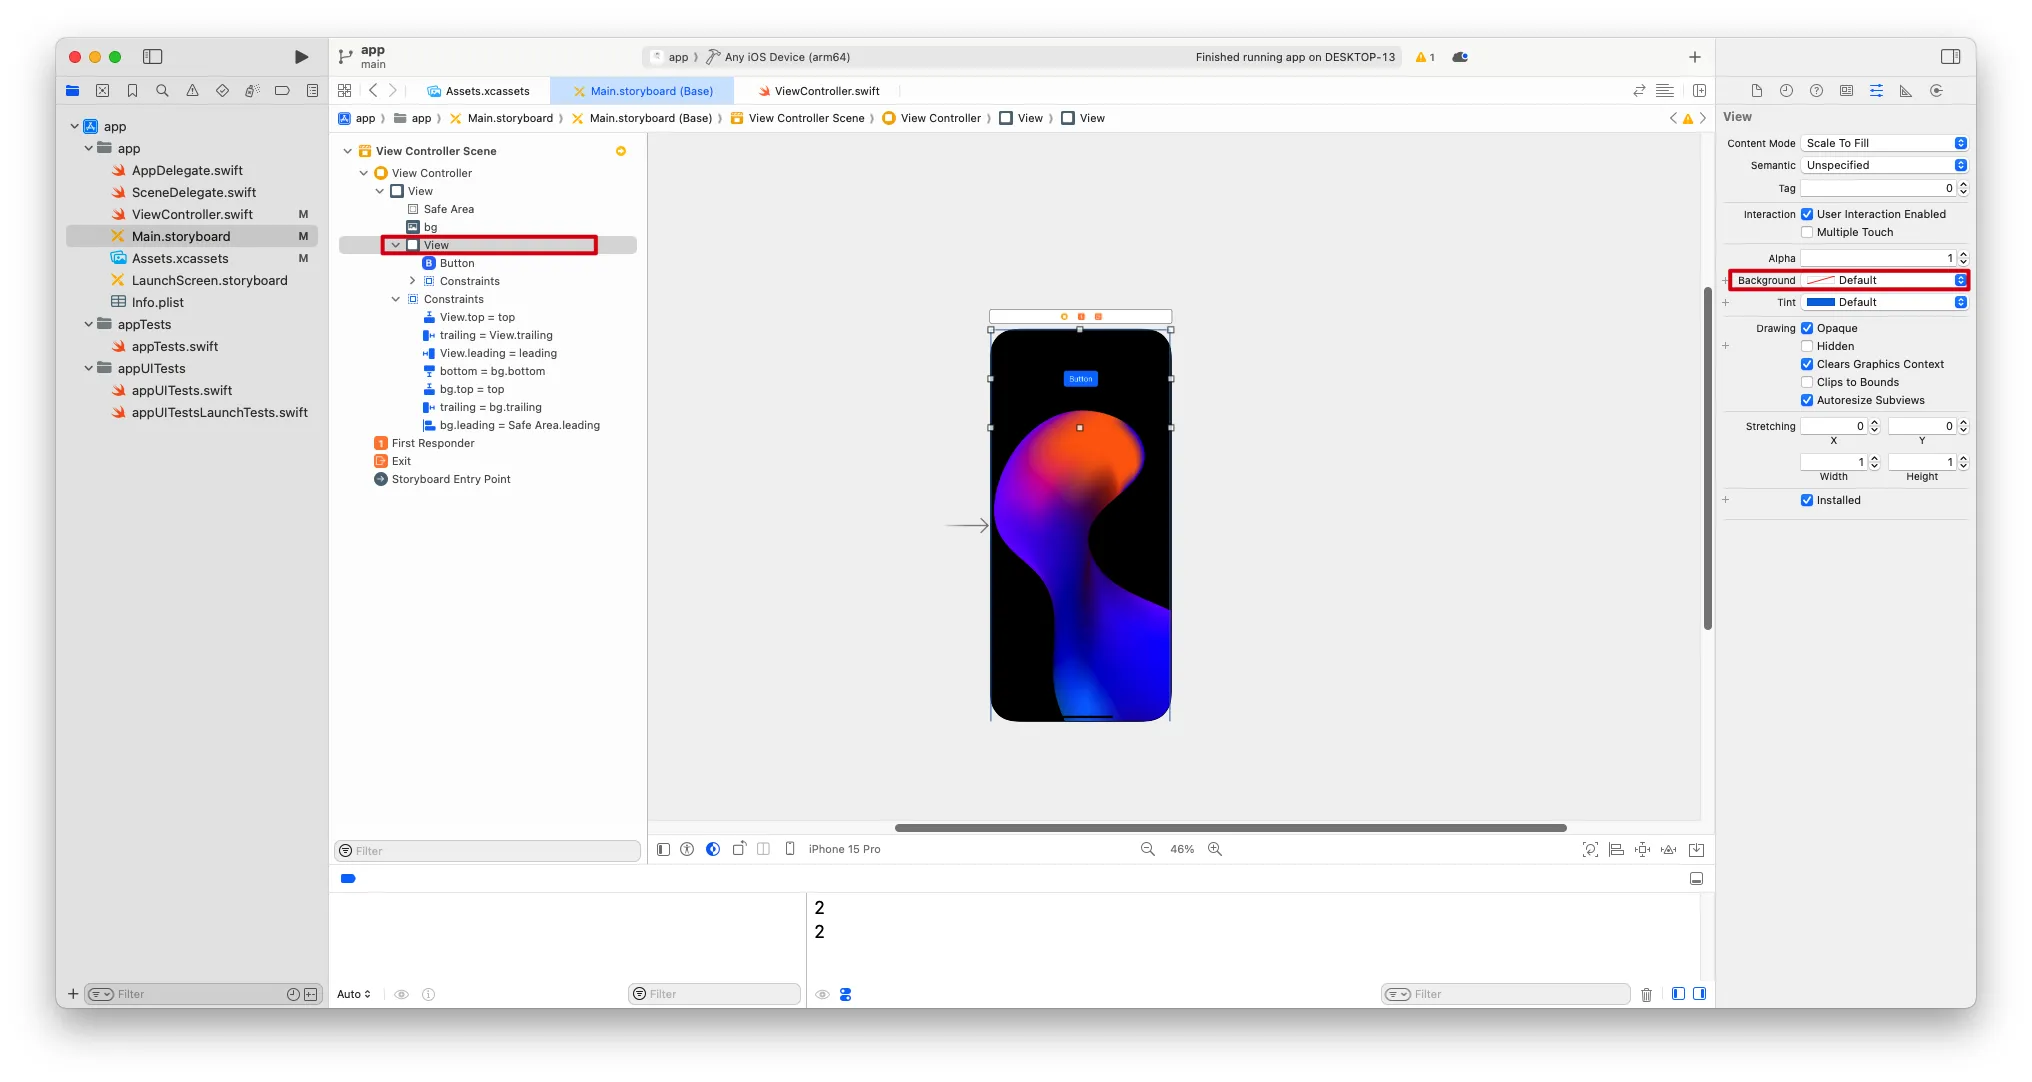This screenshot has width=2032, height=1082.
Task: Open the Attributes inspector icon
Action: click(x=1876, y=91)
